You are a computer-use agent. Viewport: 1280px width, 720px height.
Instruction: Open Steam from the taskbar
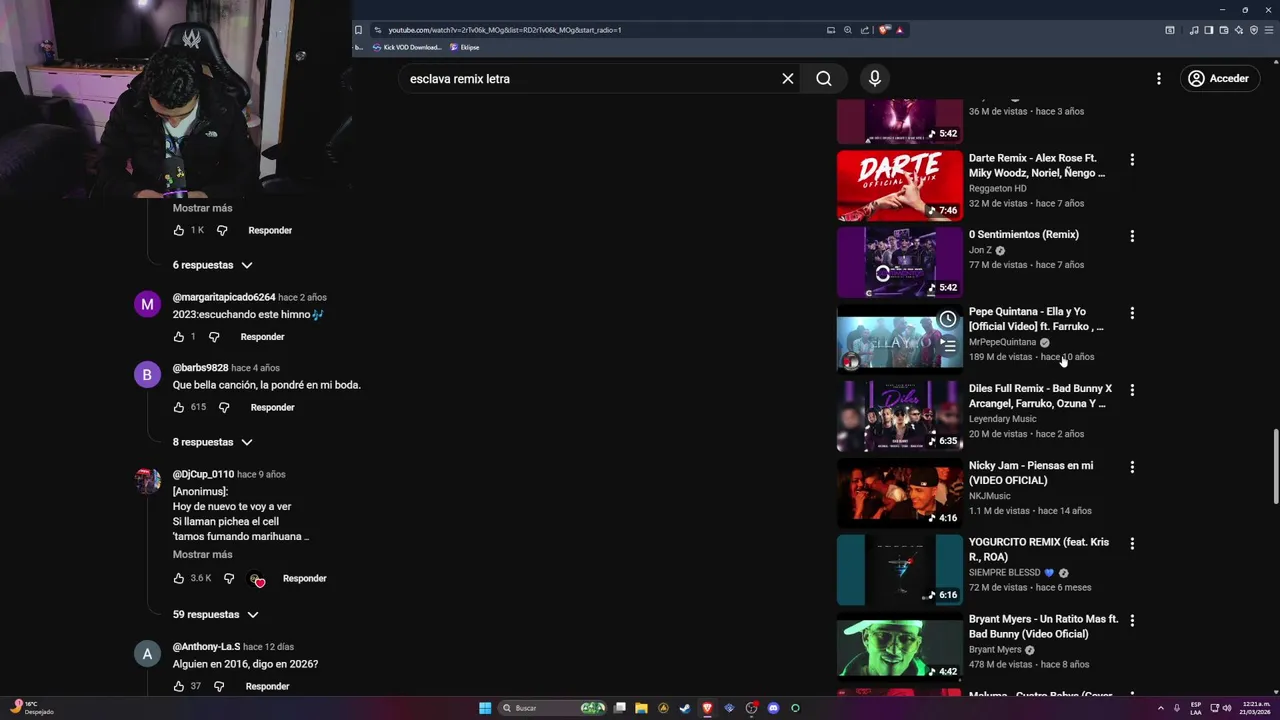[x=685, y=708]
